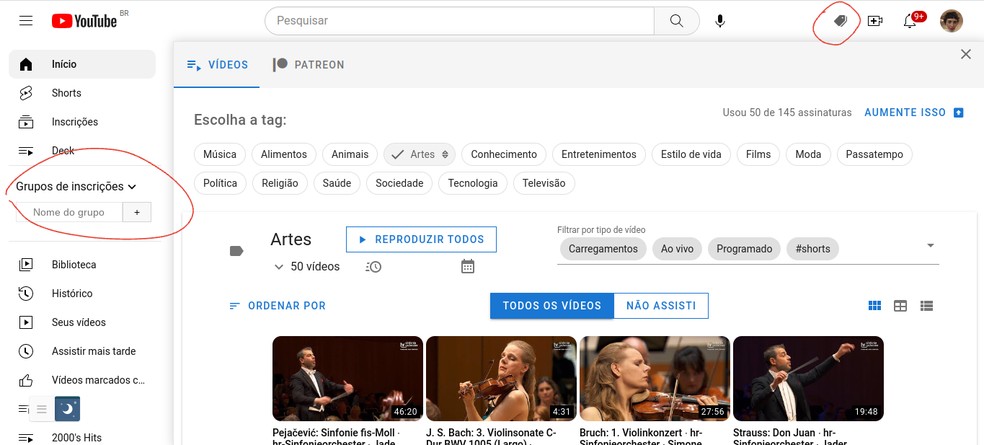This screenshot has width=984, height=445.
Task: Expand the 50 vídeos chevron
Action: (x=279, y=267)
